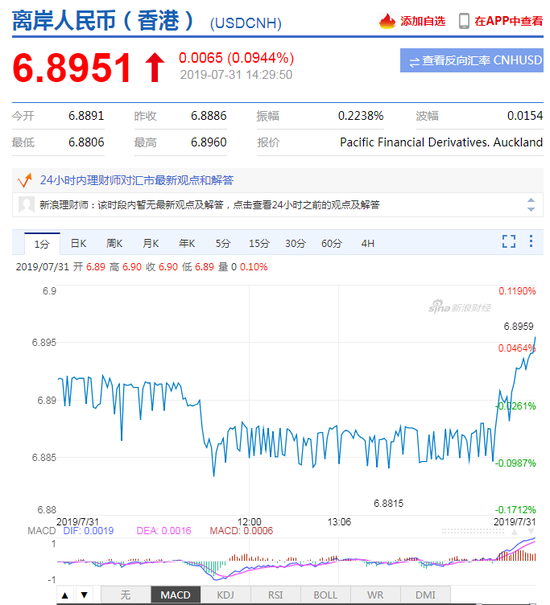Switch to 4H chart tab

(367, 243)
